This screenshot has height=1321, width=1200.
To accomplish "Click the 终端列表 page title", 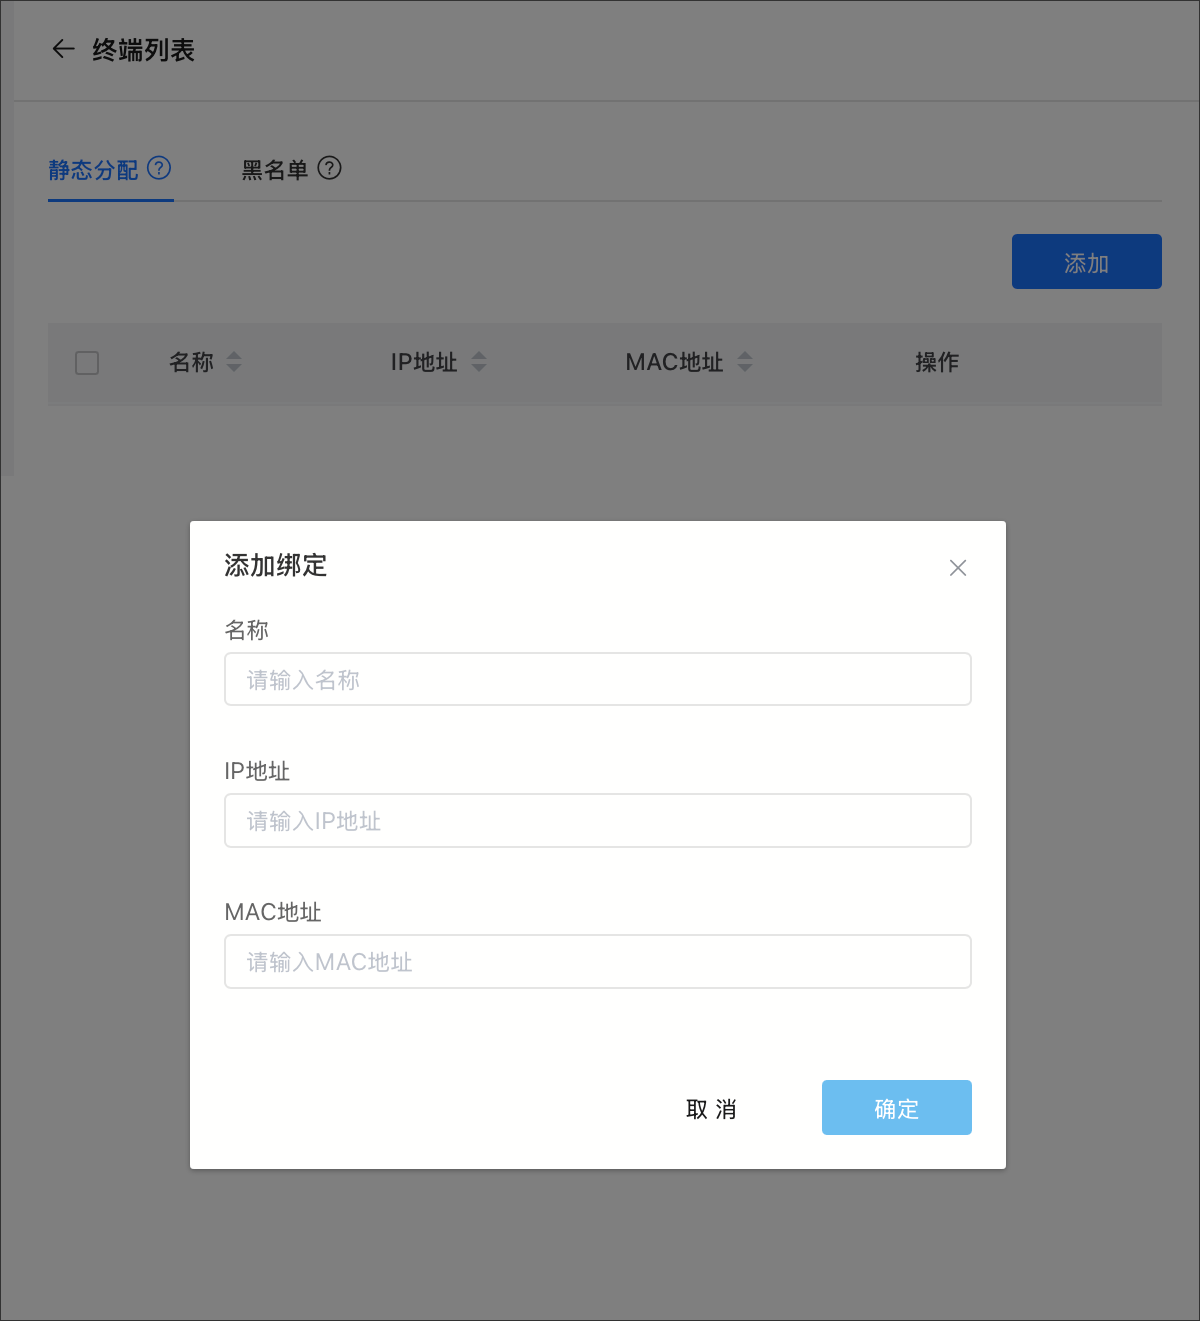I will point(143,50).
